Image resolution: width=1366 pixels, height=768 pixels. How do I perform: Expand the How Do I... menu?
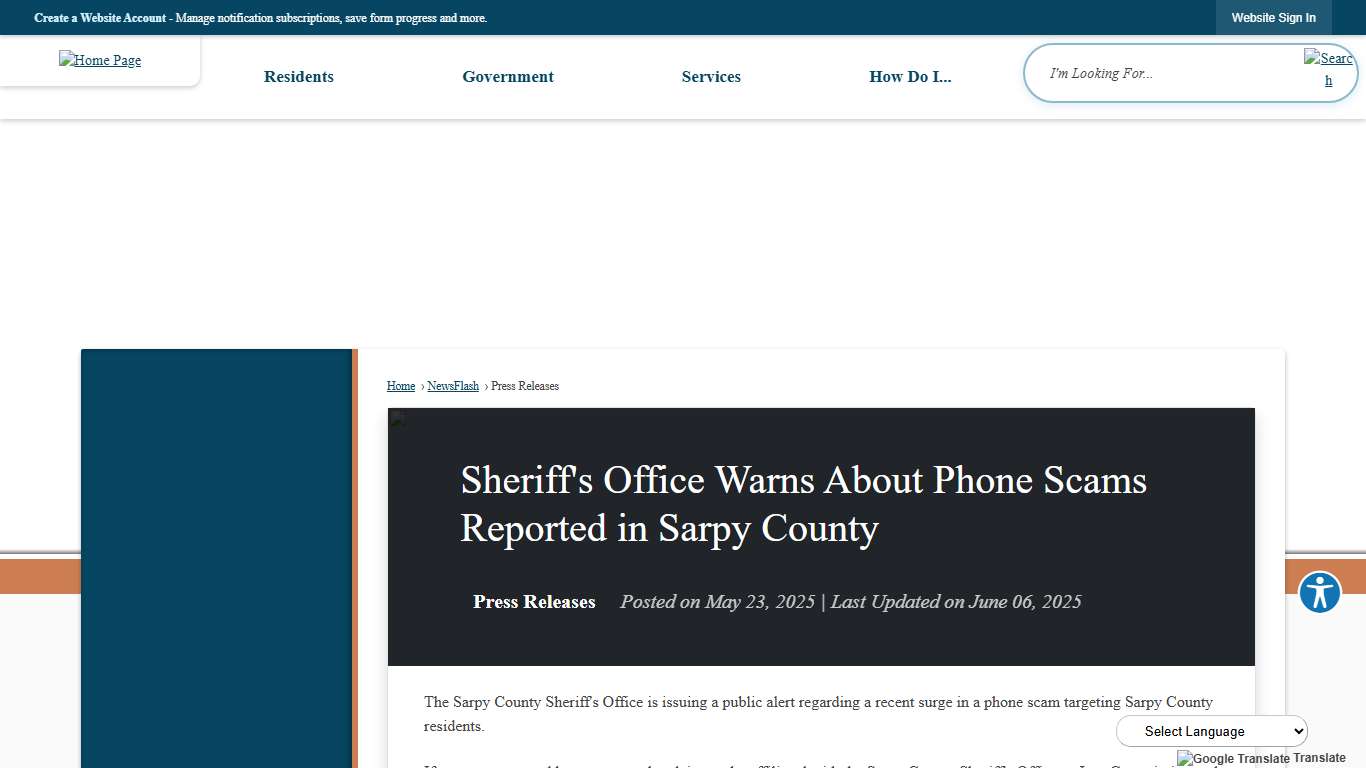pyautogui.click(x=910, y=76)
